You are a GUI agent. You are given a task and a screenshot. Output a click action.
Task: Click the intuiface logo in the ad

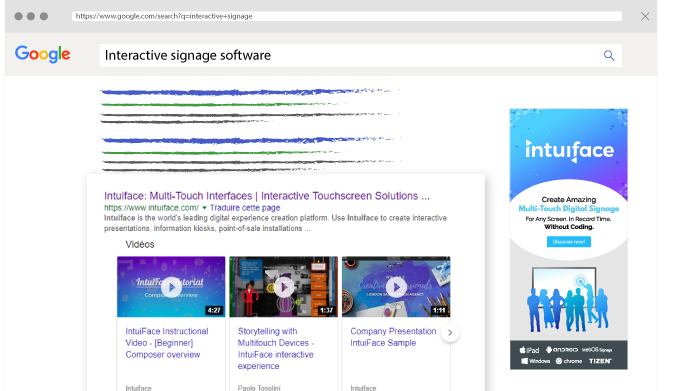click(x=569, y=150)
